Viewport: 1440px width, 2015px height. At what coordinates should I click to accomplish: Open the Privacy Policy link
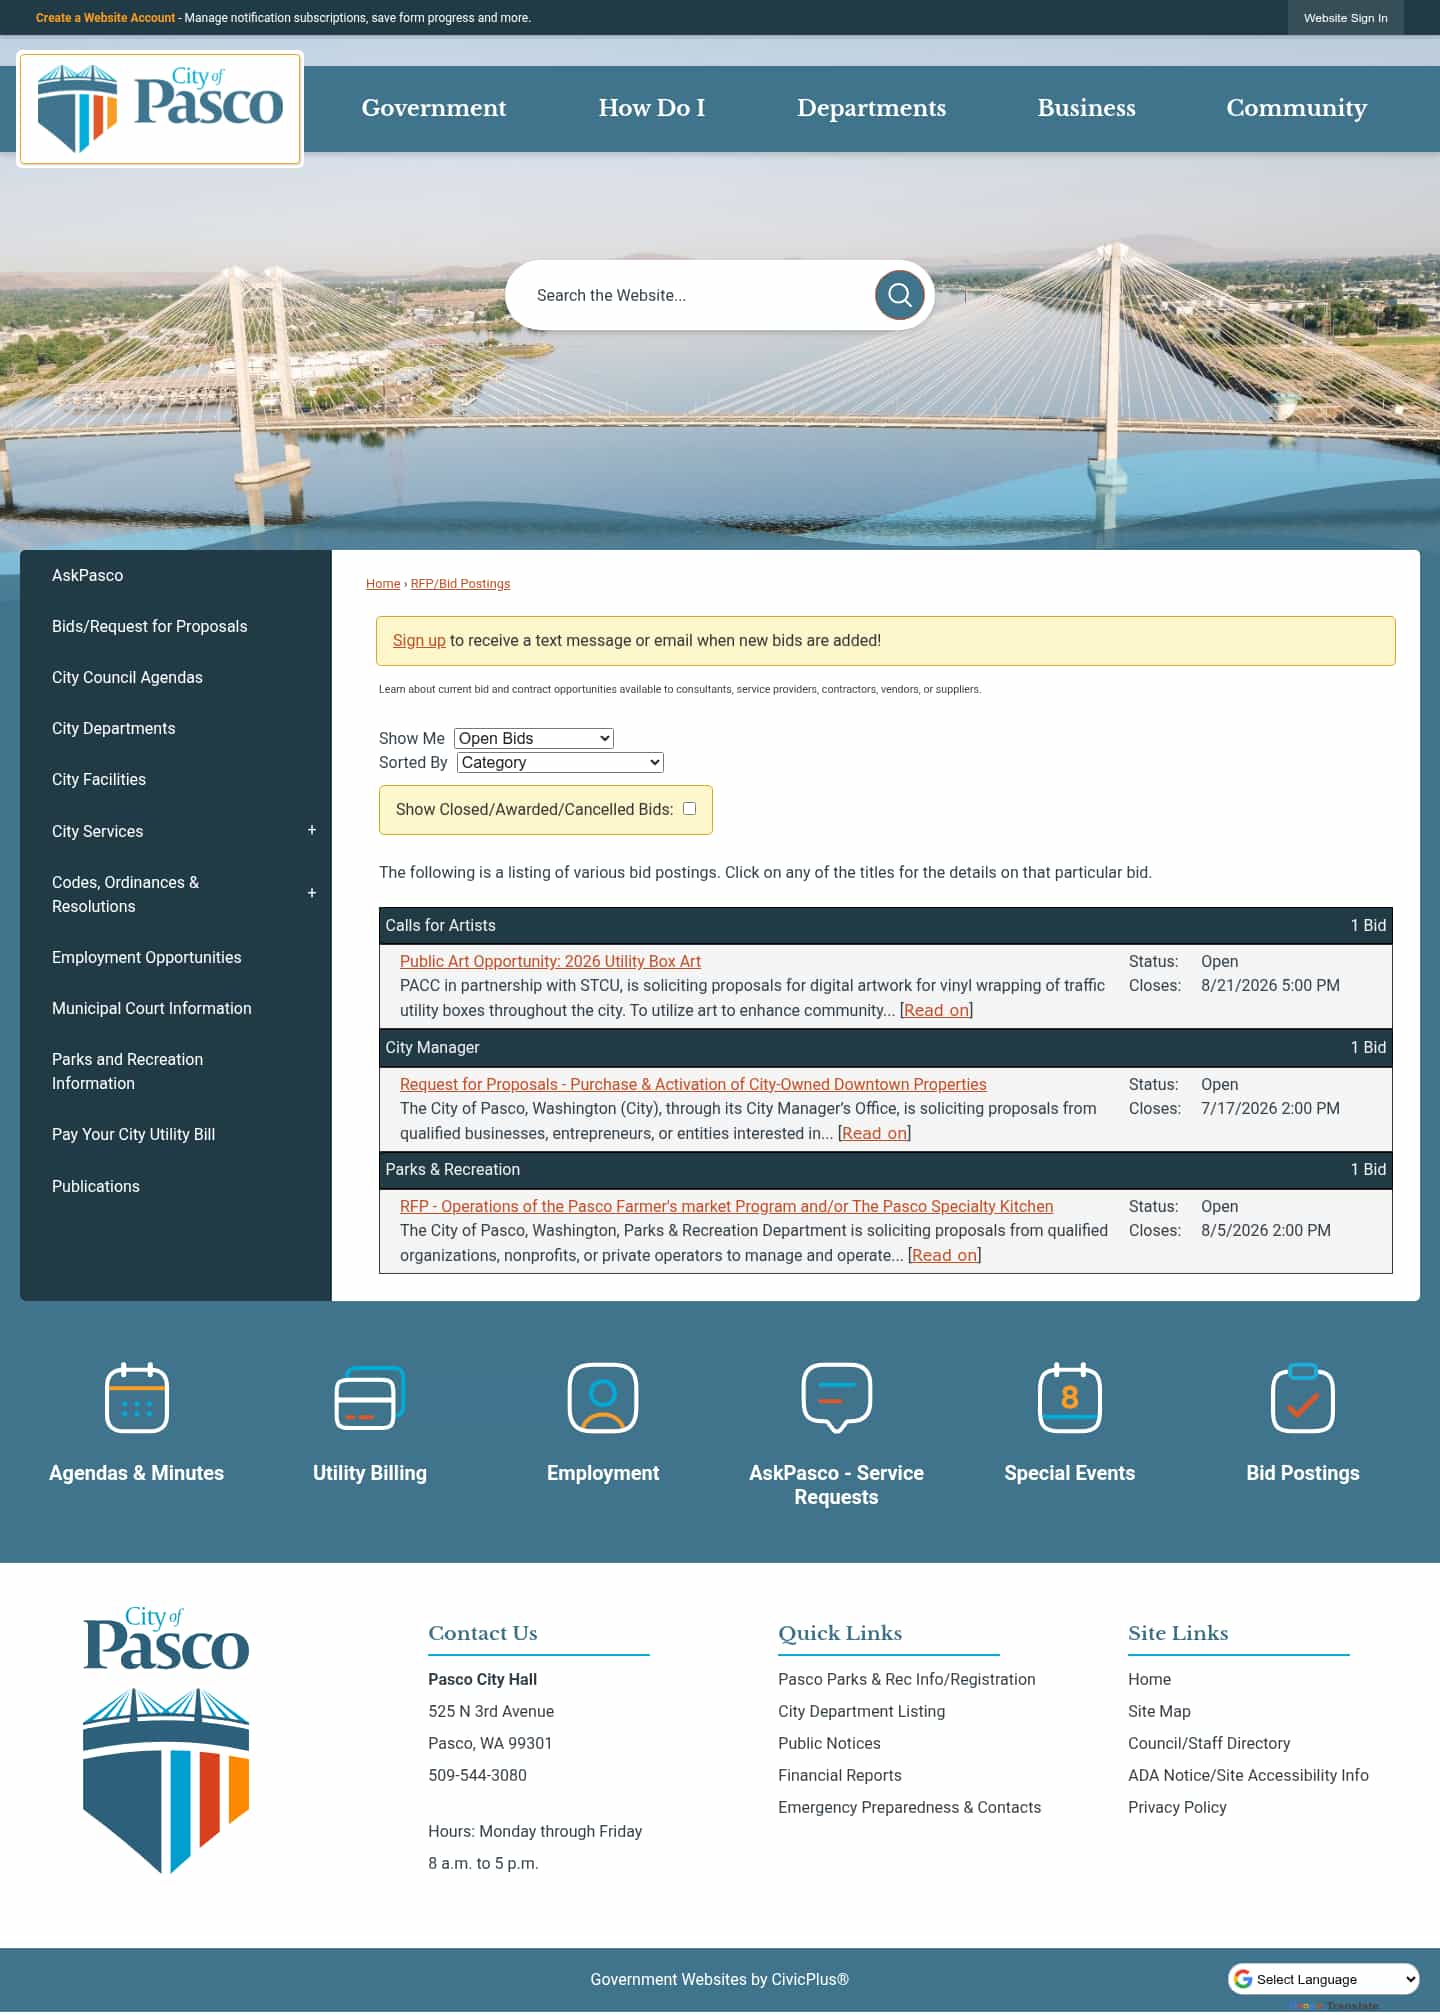click(1178, 1807)
